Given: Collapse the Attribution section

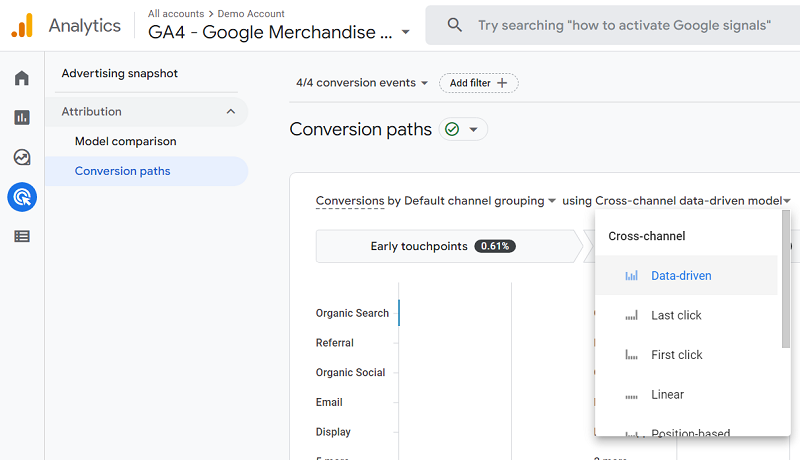Looking at the screenshot, I should pos(231,111).
